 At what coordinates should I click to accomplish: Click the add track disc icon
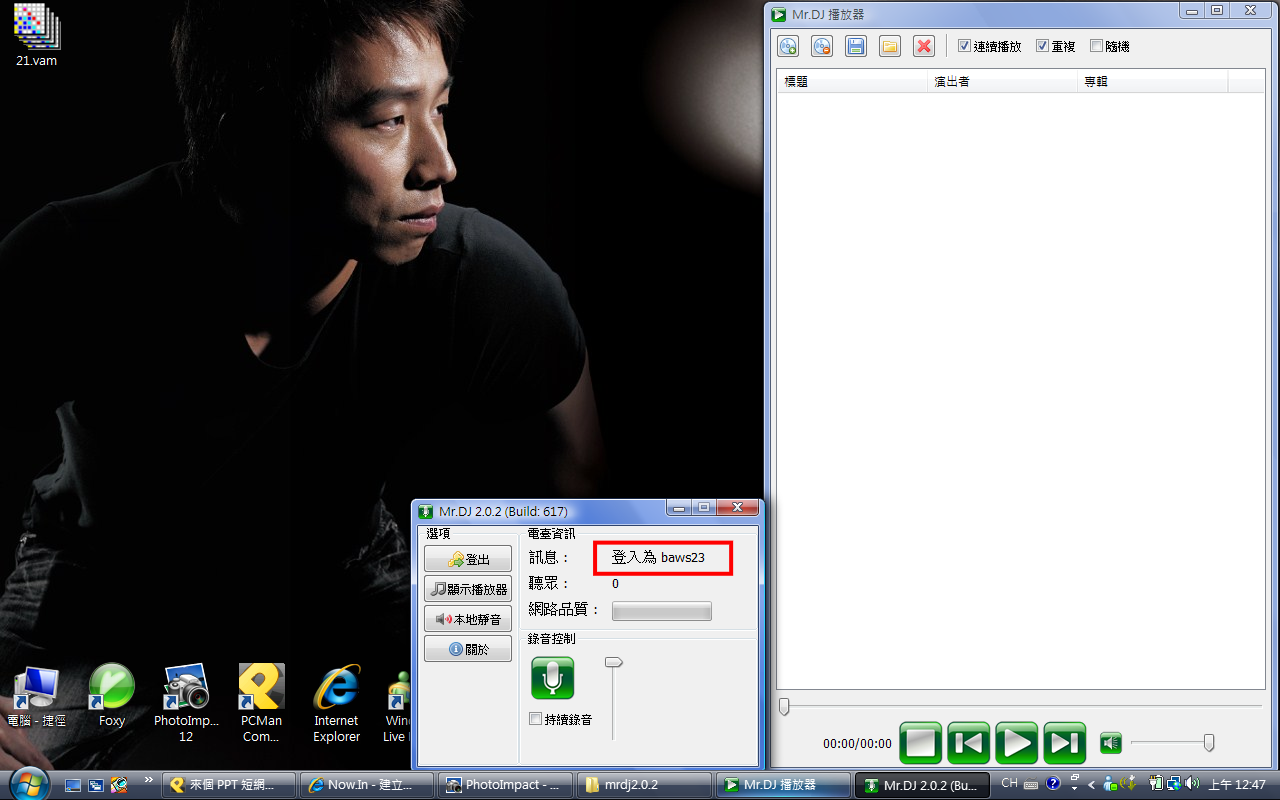[788, 46]
